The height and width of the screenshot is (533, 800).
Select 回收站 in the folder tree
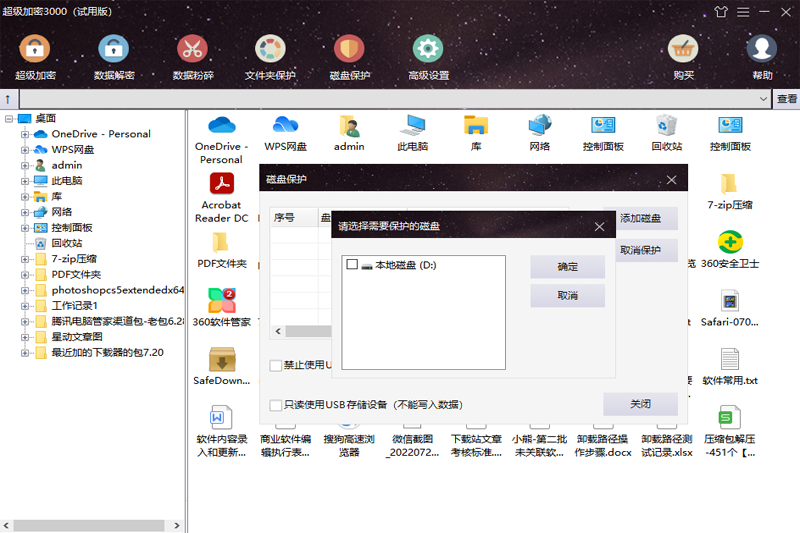tap(67, 243)
